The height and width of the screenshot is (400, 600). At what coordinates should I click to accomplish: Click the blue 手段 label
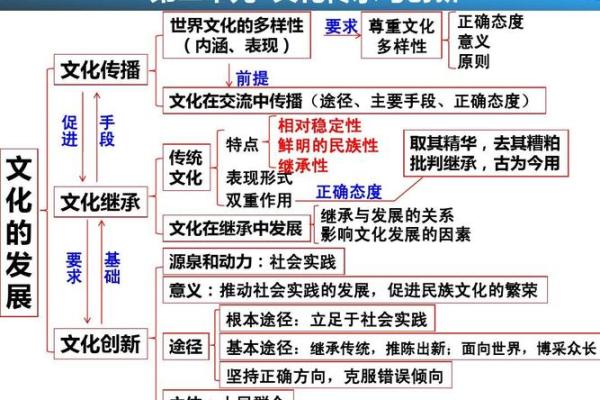107,131
